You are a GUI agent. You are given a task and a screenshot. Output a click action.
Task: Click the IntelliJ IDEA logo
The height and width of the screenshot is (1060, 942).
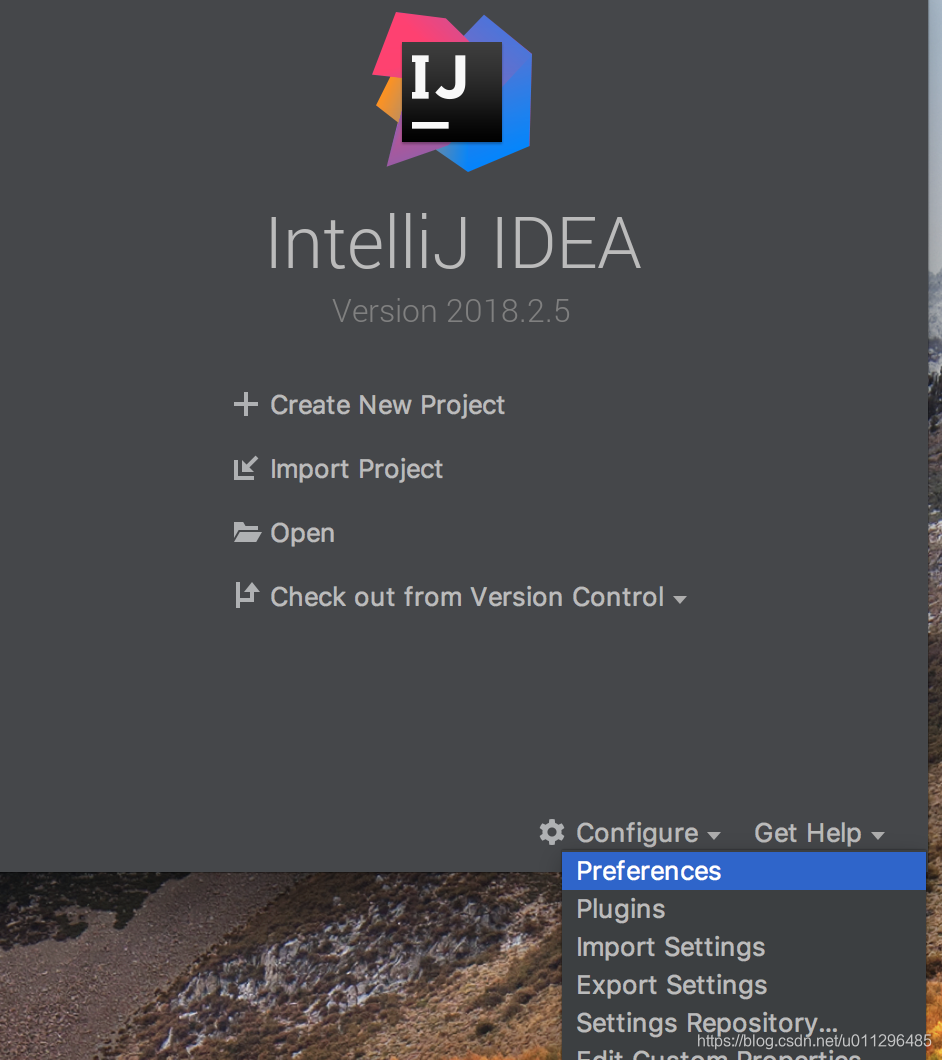pos(452,91)
